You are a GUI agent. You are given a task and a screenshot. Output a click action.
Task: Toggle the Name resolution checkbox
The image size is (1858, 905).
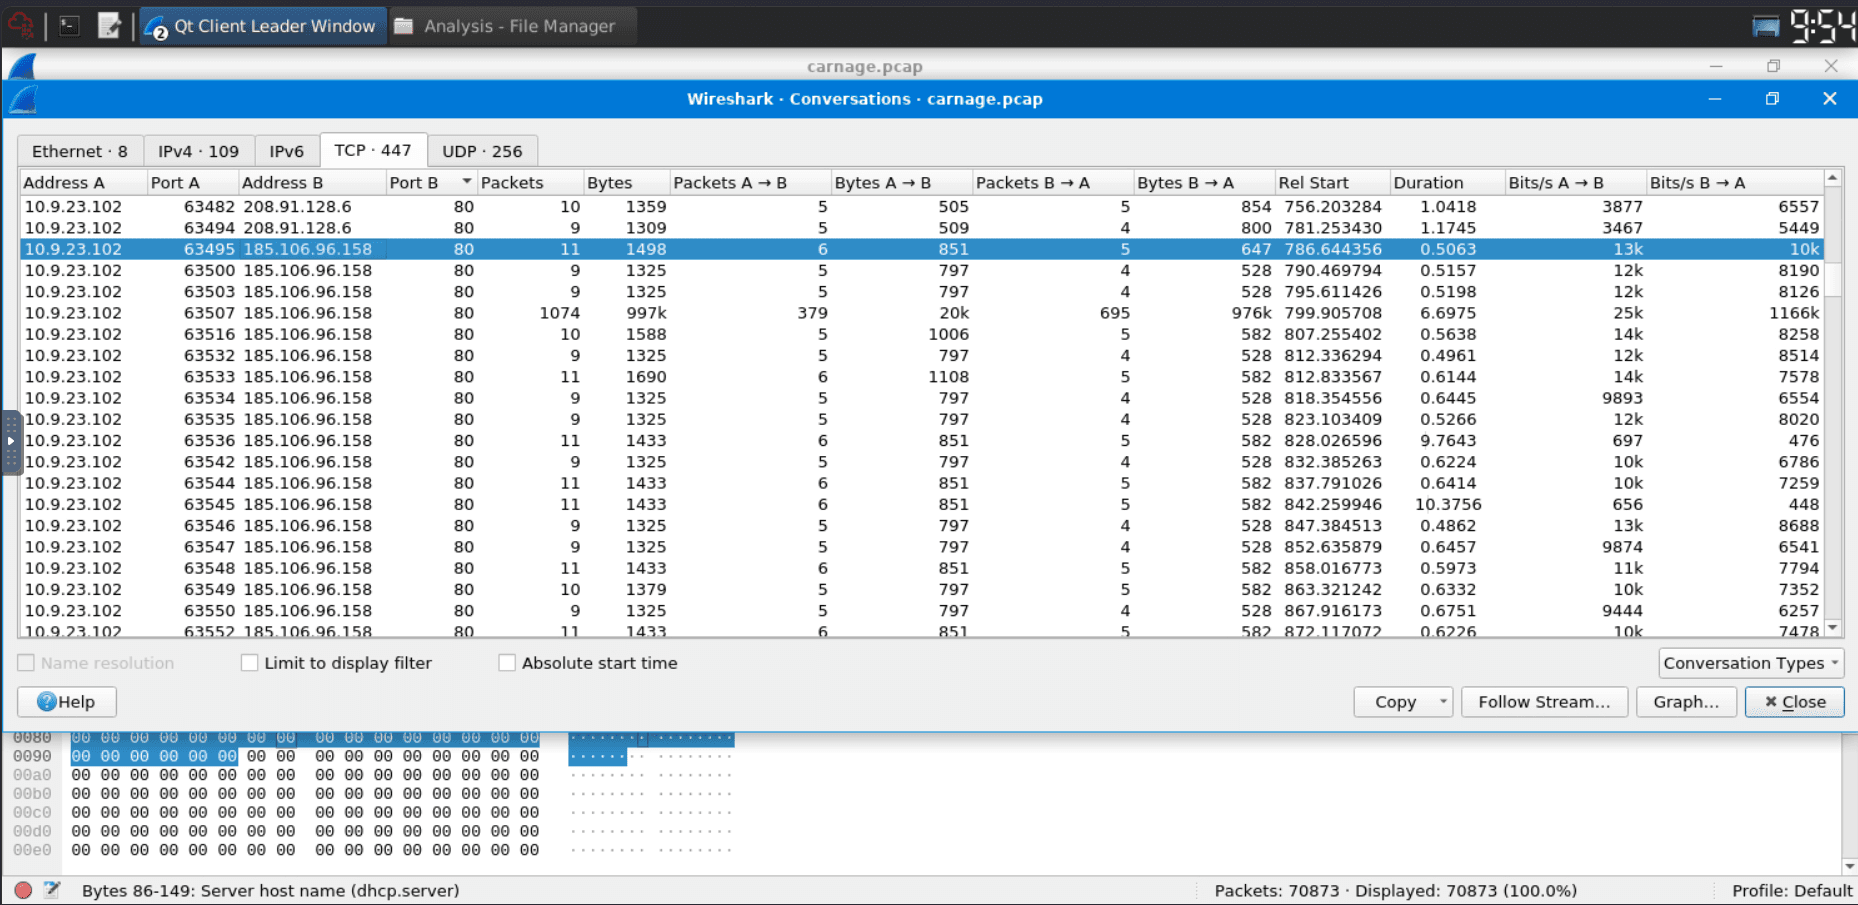(x=27, y=663)
